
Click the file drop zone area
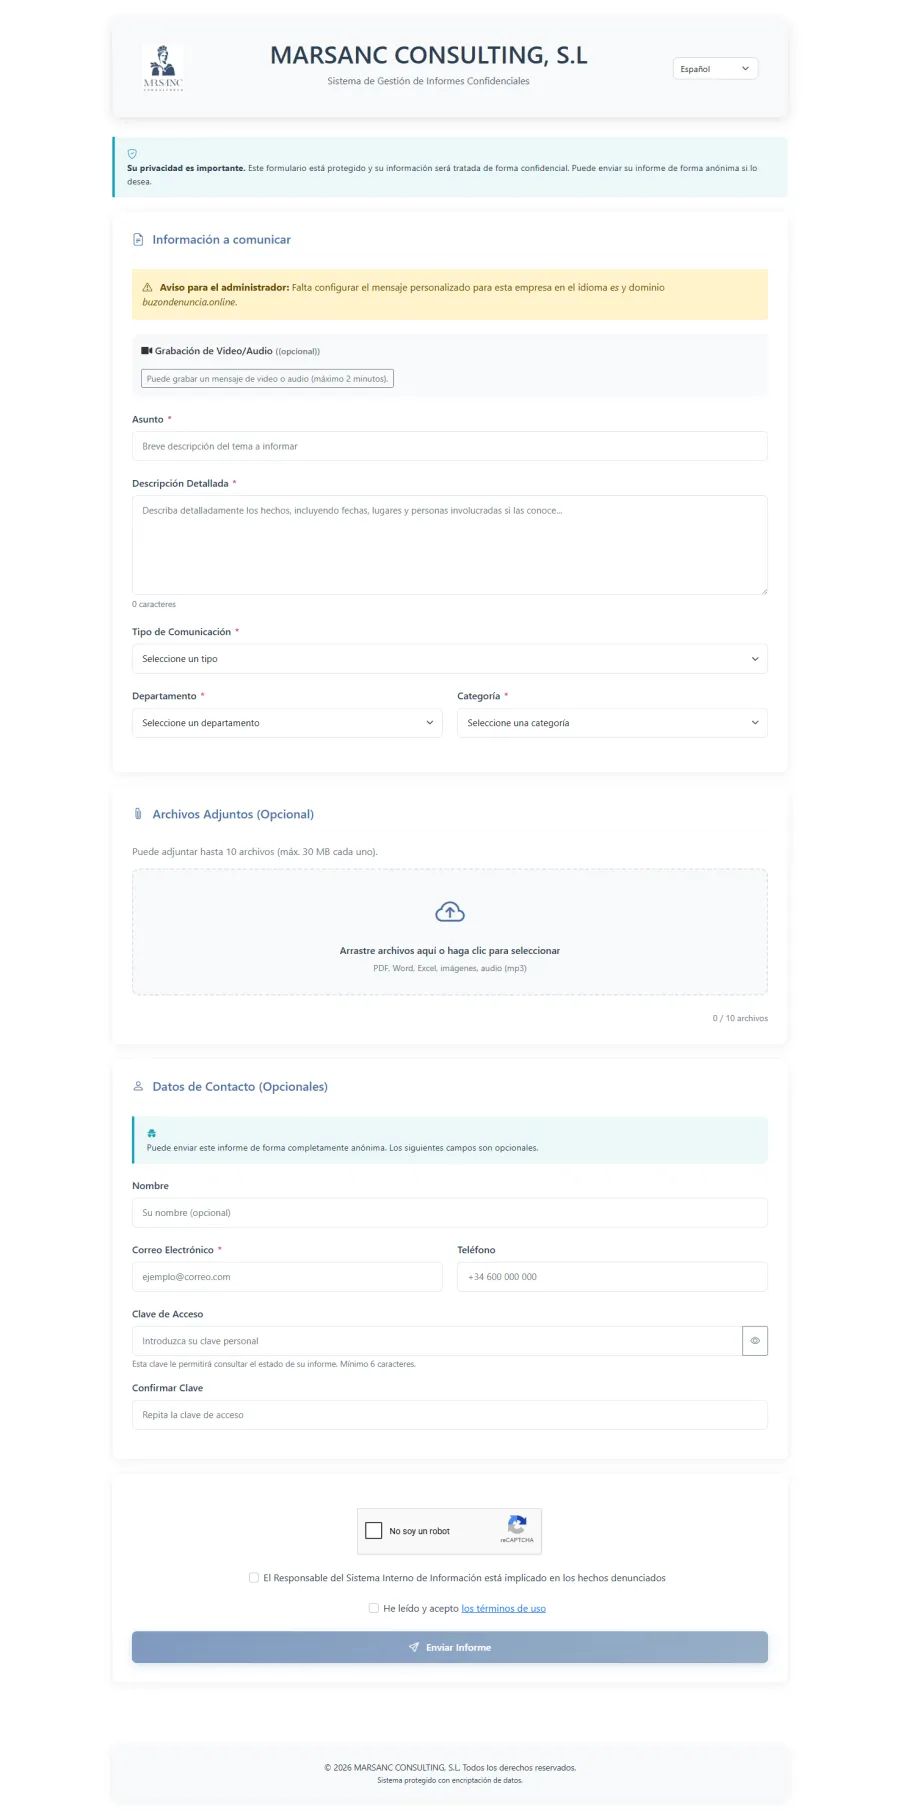click(x=450, y=932)
